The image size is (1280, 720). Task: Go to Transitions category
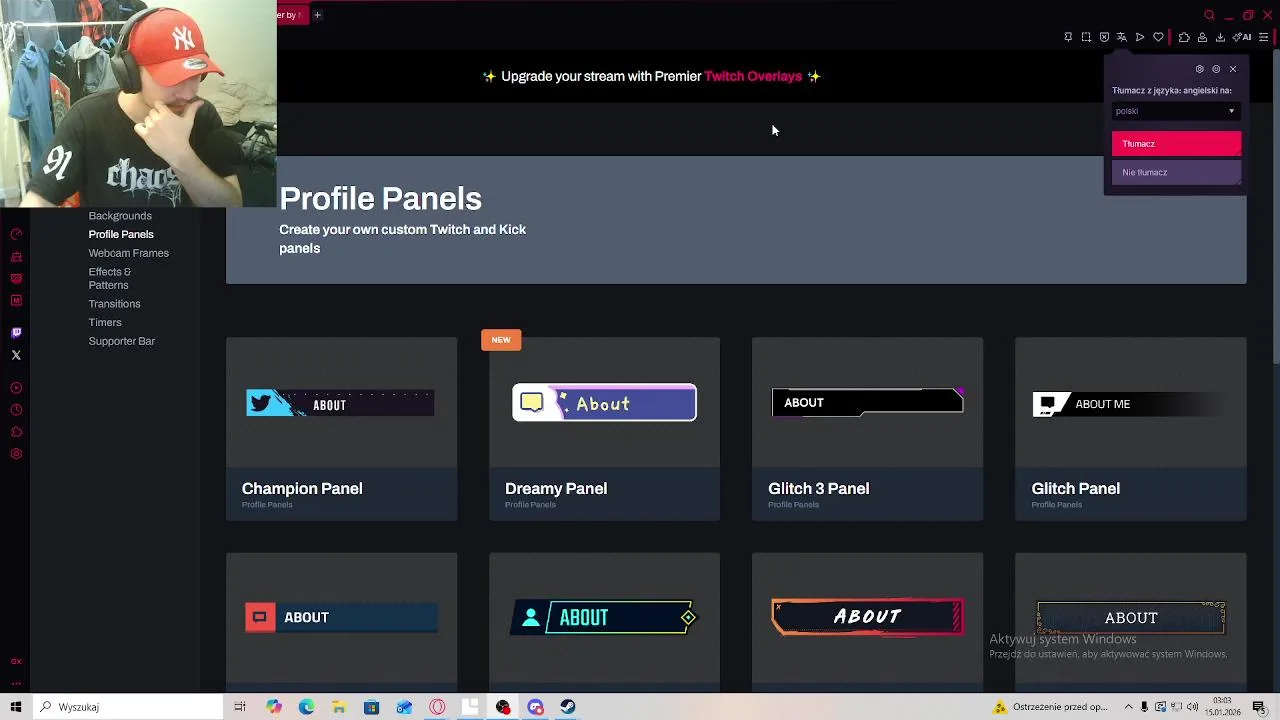coord(114,304)
